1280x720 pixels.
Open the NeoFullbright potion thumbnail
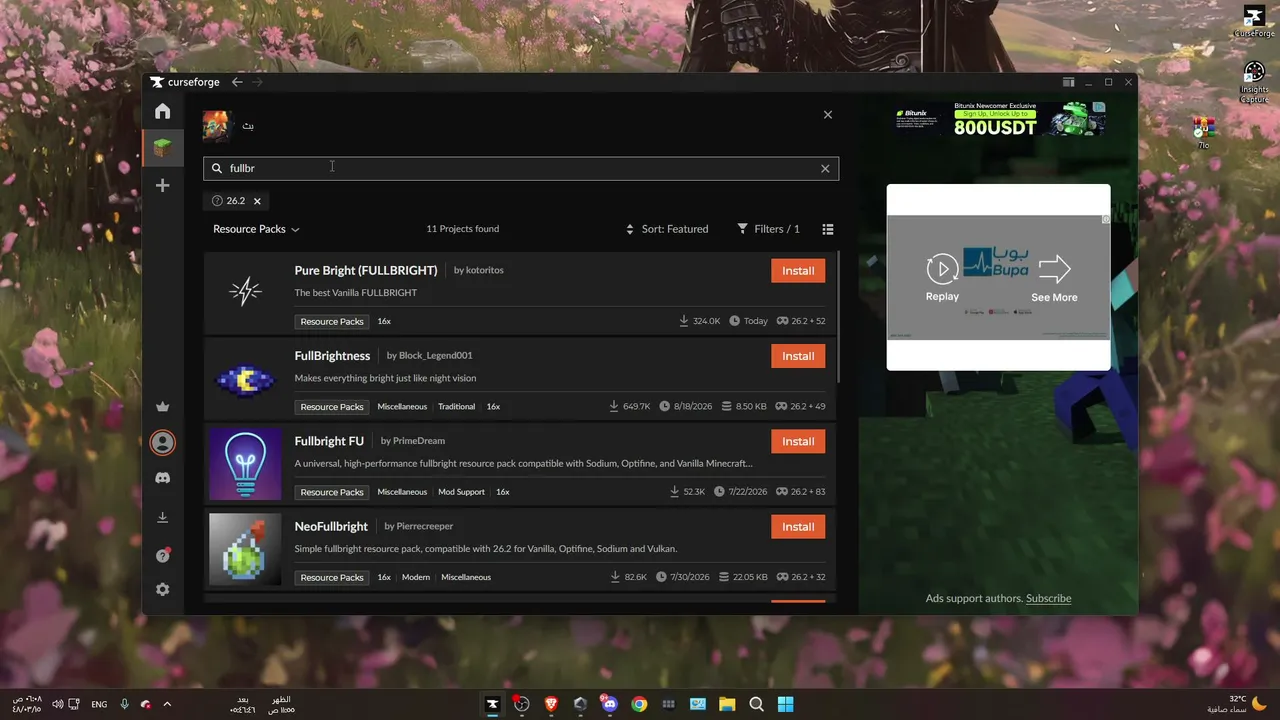tap(245, 549)
